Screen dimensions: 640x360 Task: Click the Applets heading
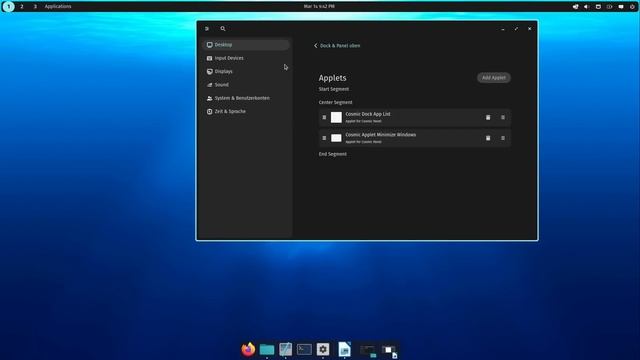pyautogui.click(x=332, y=78)
